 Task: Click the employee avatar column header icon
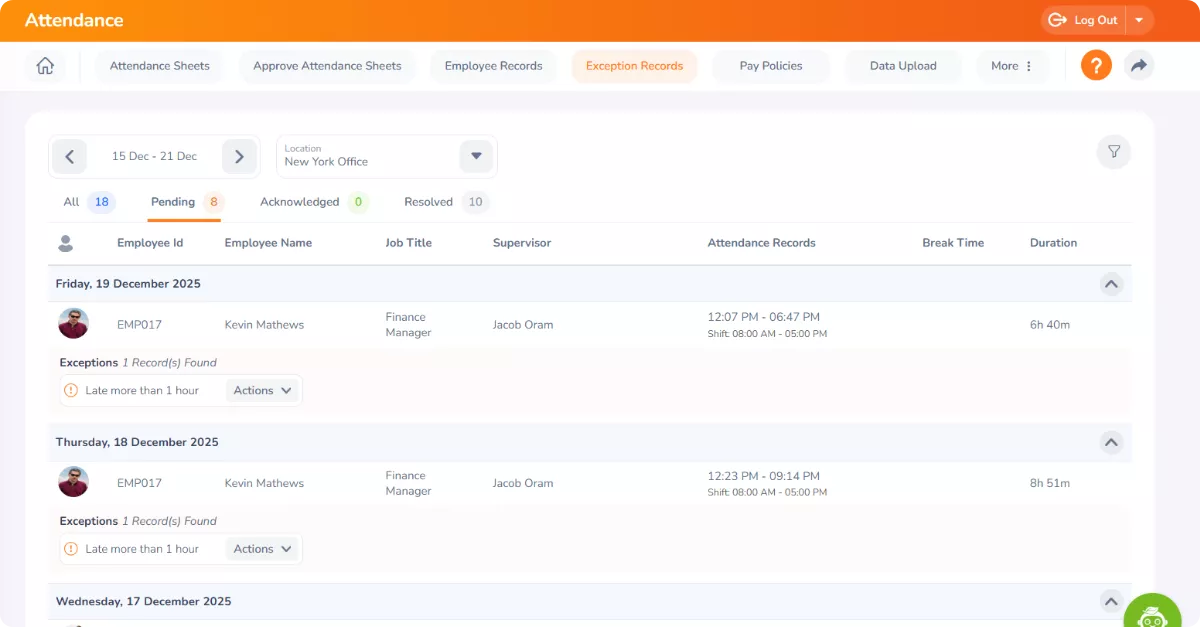(66, 243)
